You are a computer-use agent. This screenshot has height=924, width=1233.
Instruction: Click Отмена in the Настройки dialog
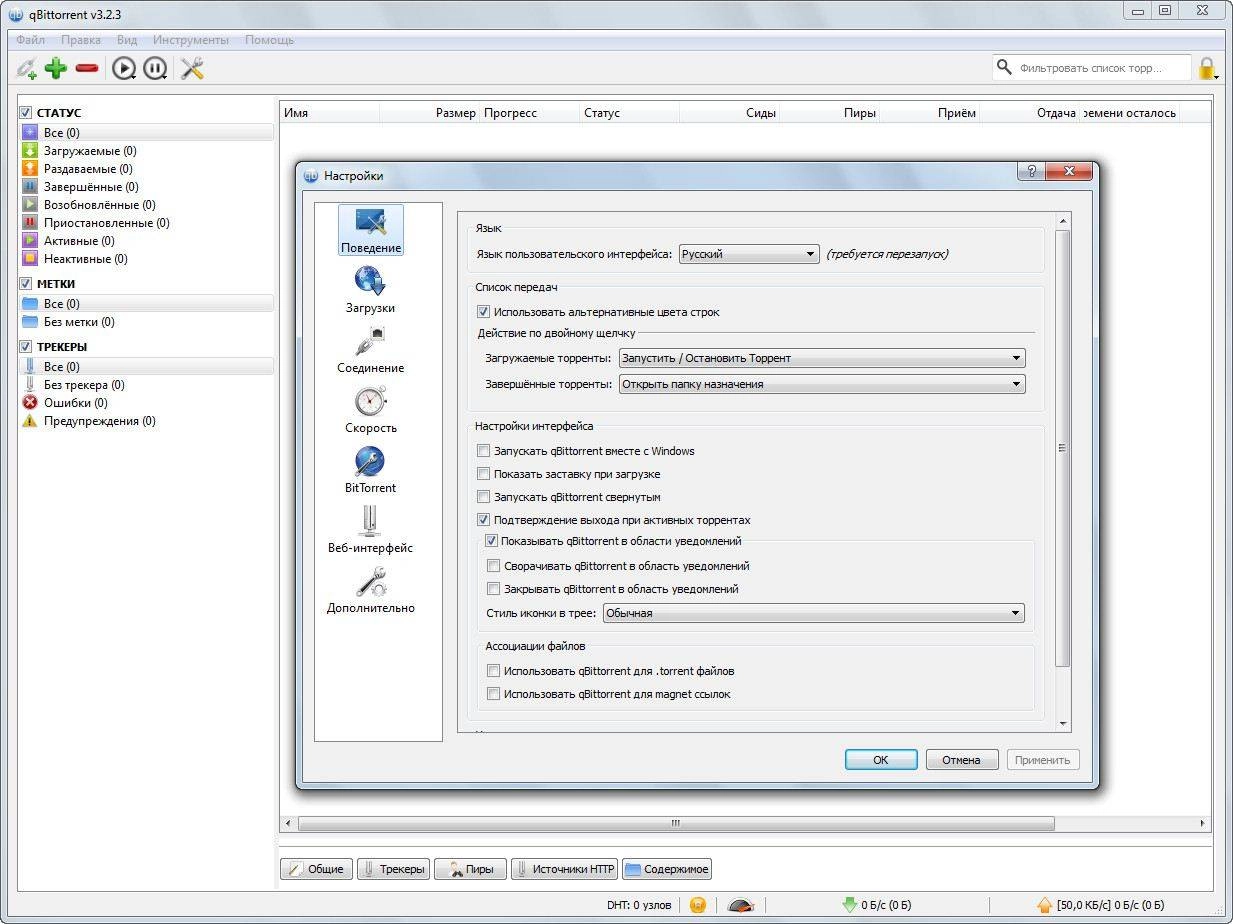(962, 760)
